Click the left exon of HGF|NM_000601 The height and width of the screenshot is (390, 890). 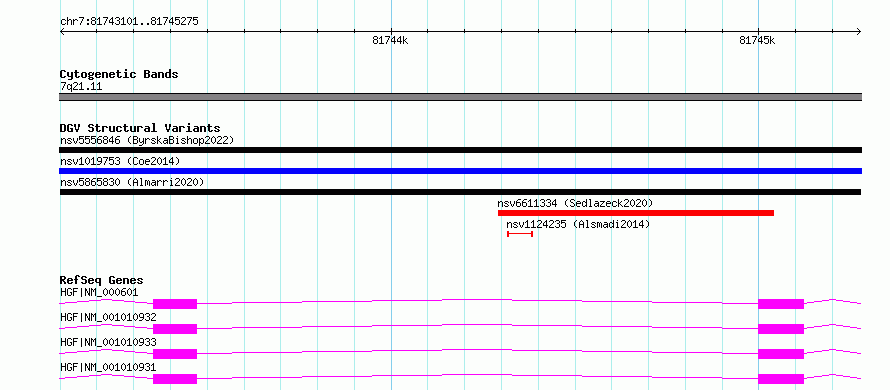pyautogui.click(x=175, y=304)
